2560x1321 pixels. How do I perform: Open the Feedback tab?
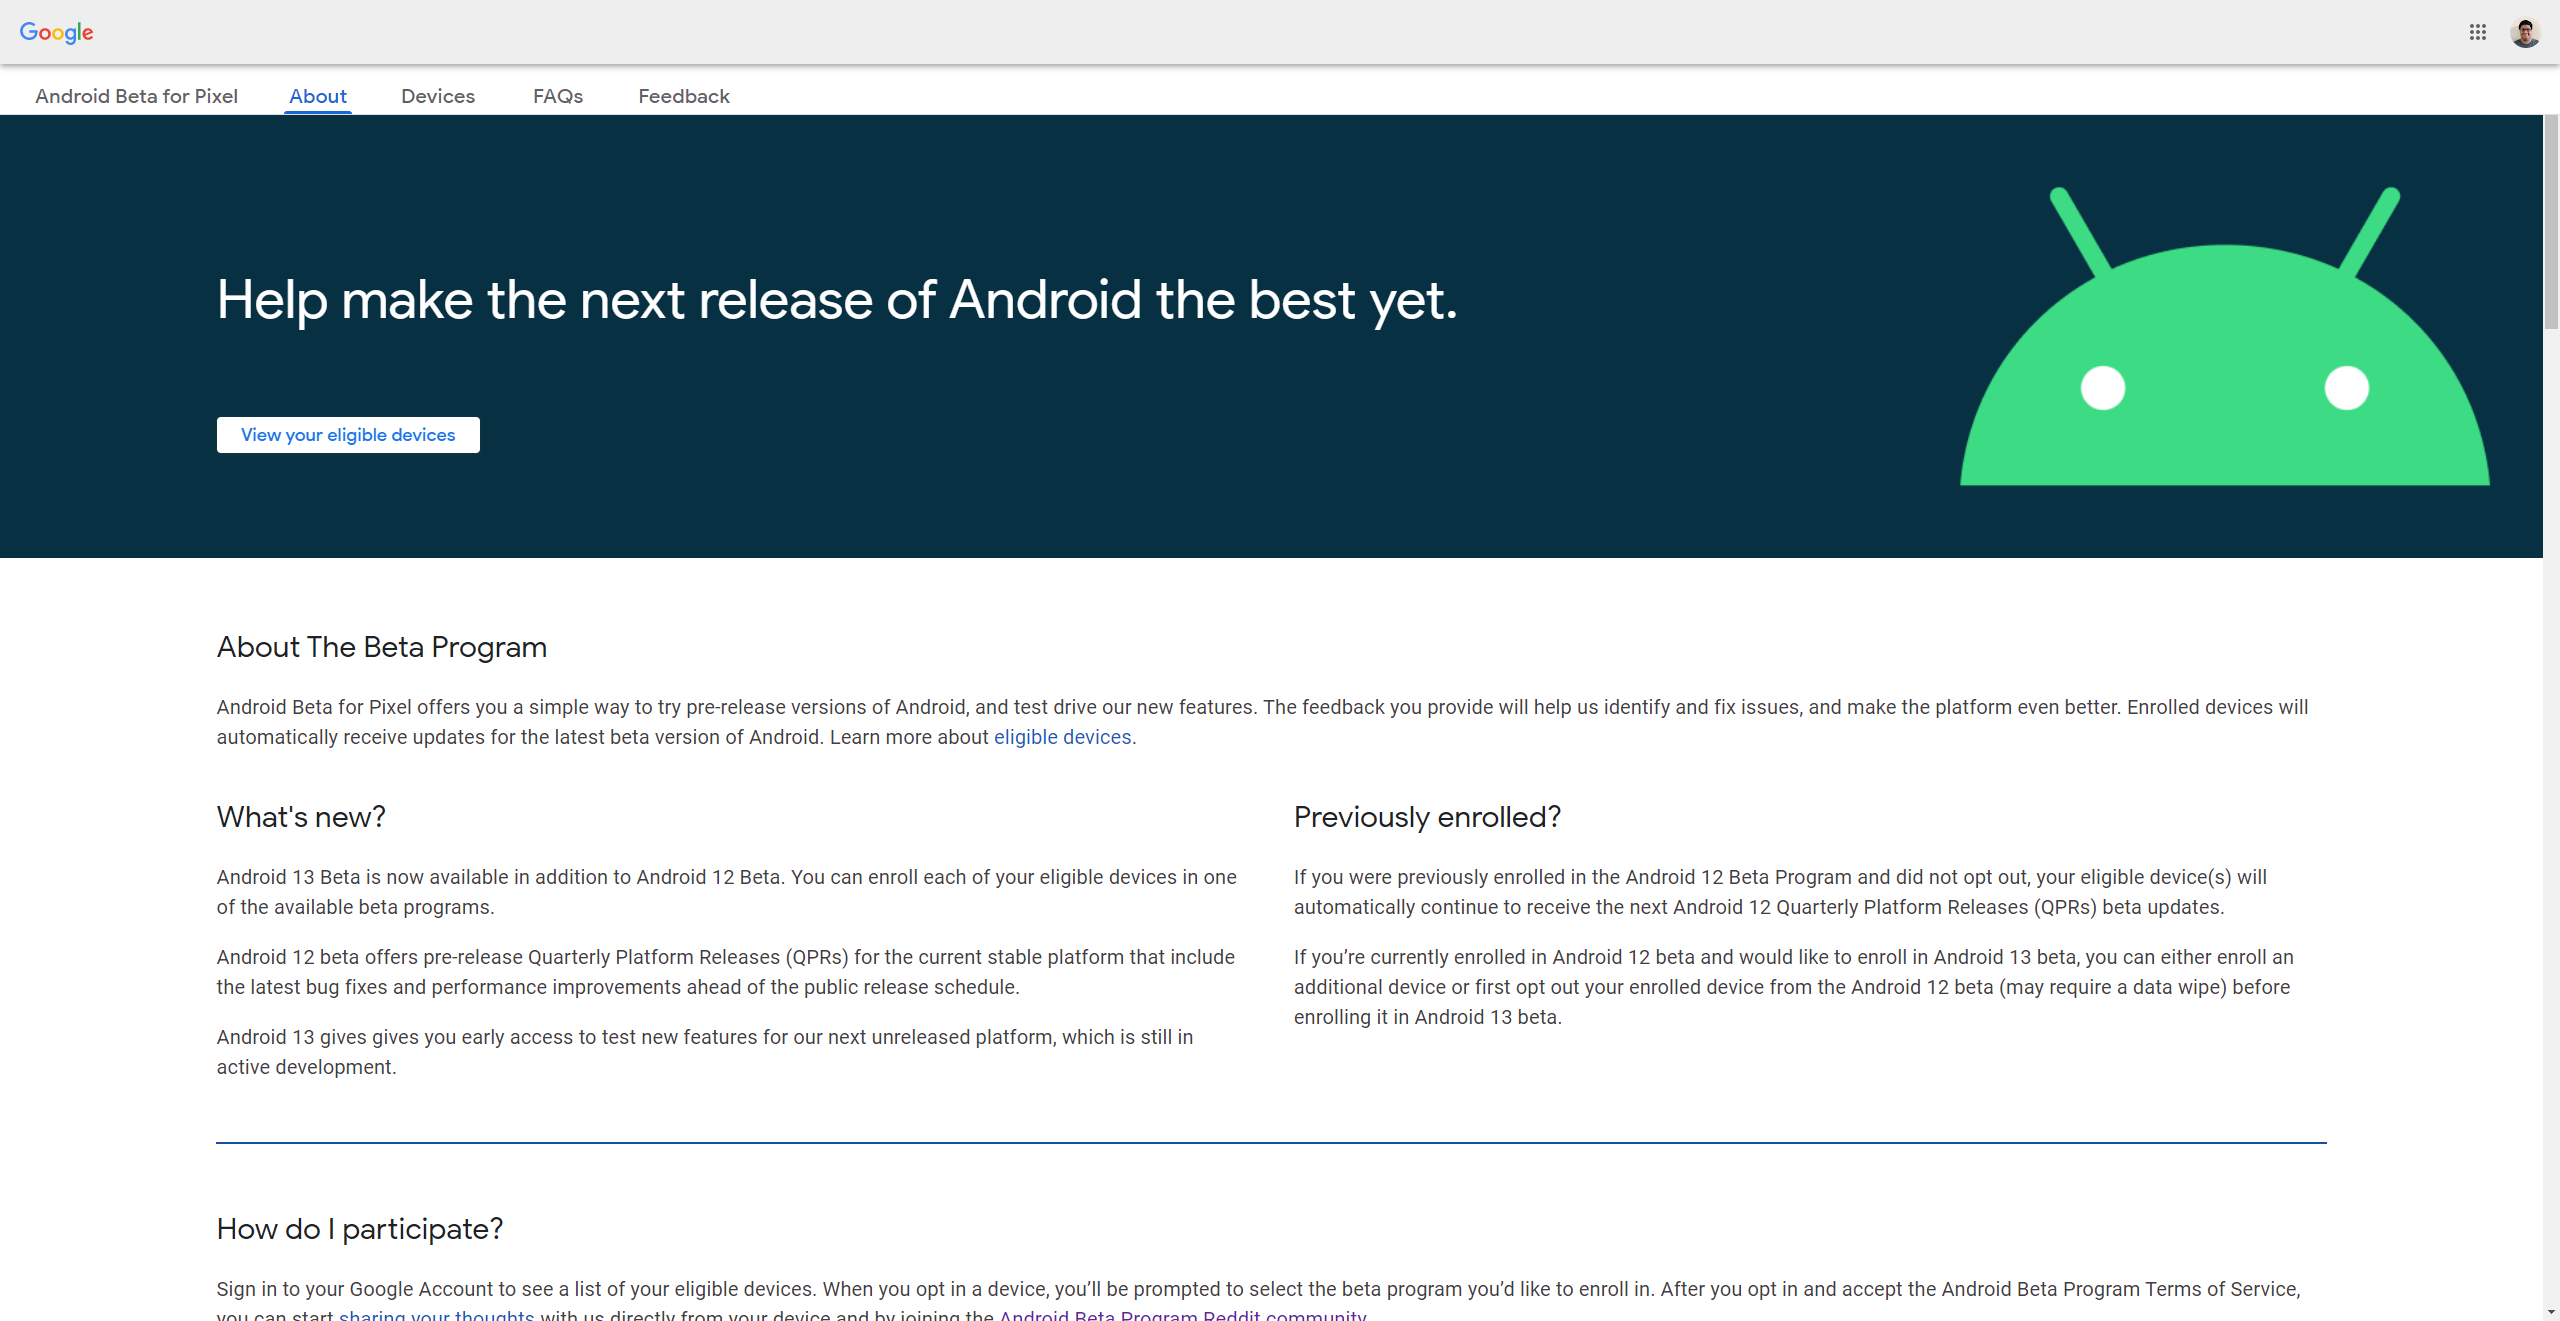pos(683,96)
